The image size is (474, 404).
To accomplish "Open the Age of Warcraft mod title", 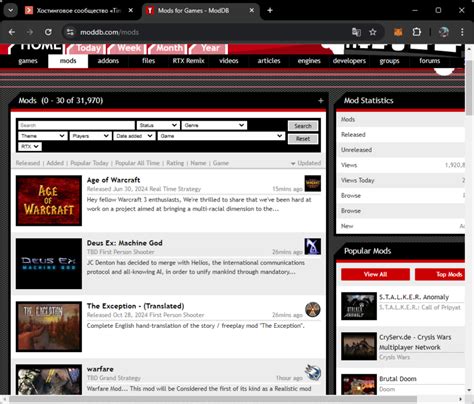I will (113, 180).
